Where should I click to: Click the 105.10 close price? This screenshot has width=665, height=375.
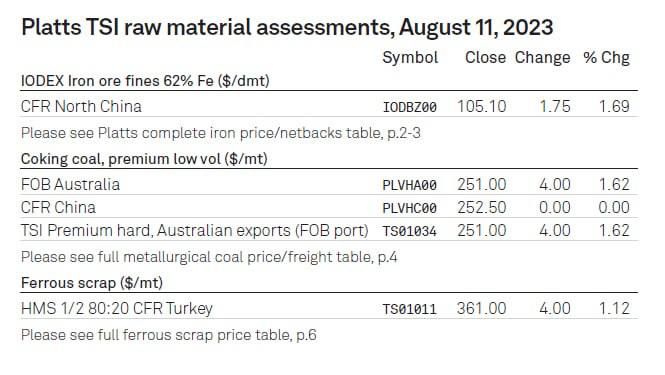click(x=481, y=106)
